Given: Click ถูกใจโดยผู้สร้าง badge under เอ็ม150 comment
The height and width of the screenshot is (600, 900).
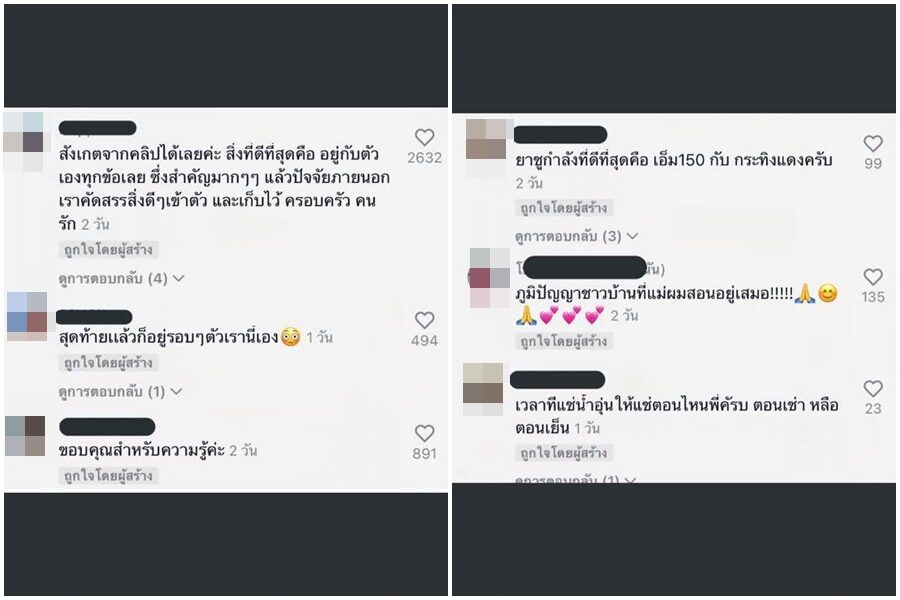Looking at the screenshot, I should pos(564,208).
